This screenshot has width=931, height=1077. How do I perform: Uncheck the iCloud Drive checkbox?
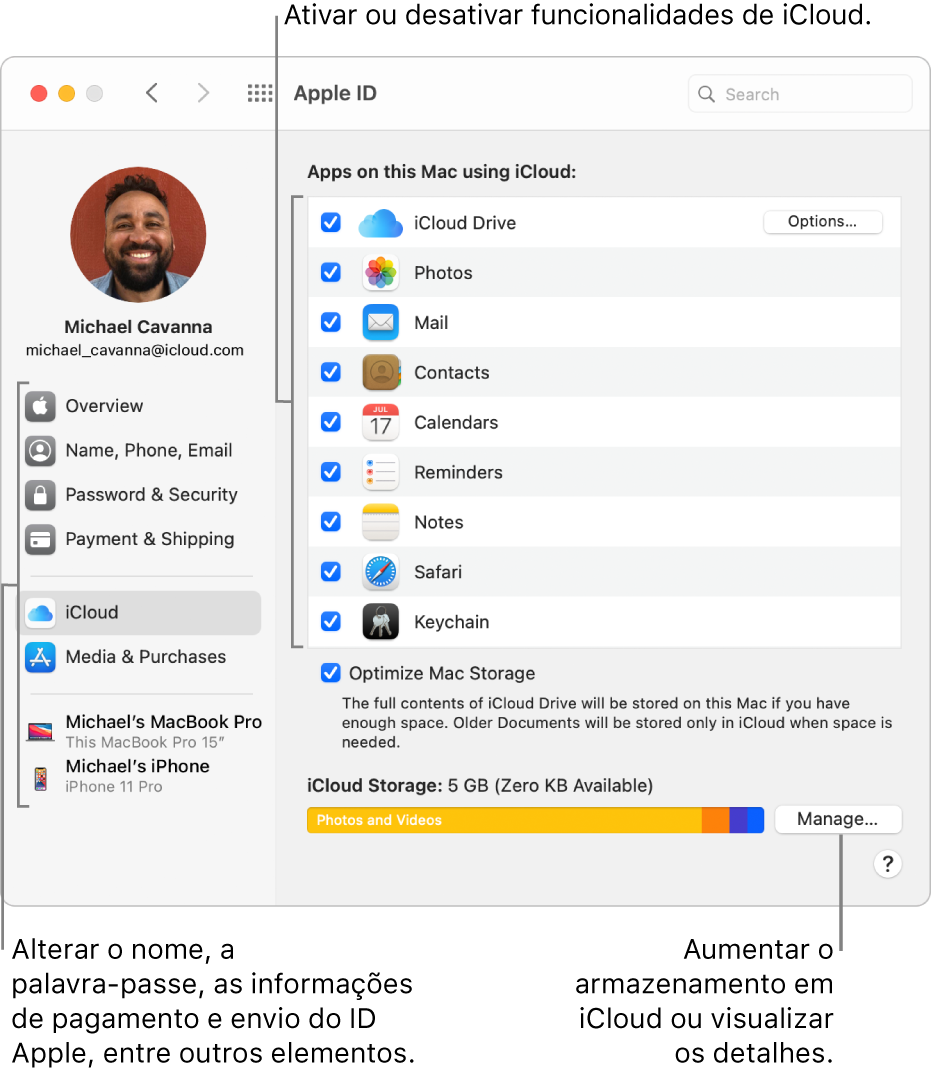(x=331, y=223)
